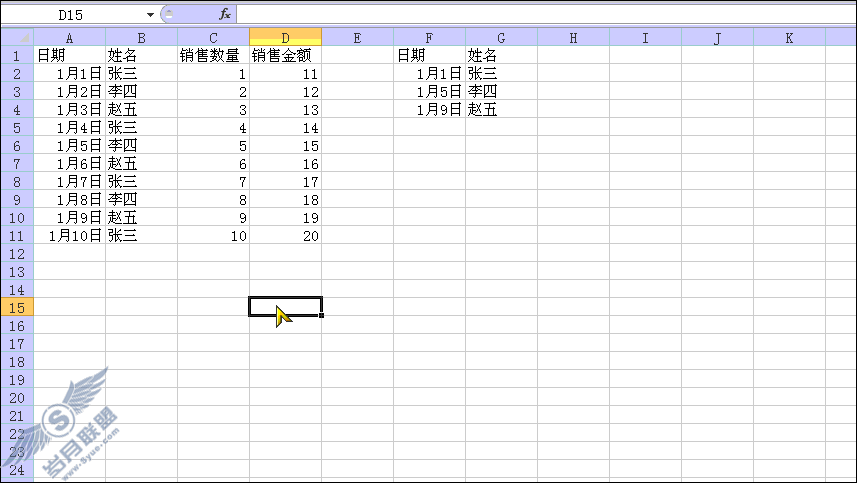Click the 销售金额 header cell

[x=285, y=55]
